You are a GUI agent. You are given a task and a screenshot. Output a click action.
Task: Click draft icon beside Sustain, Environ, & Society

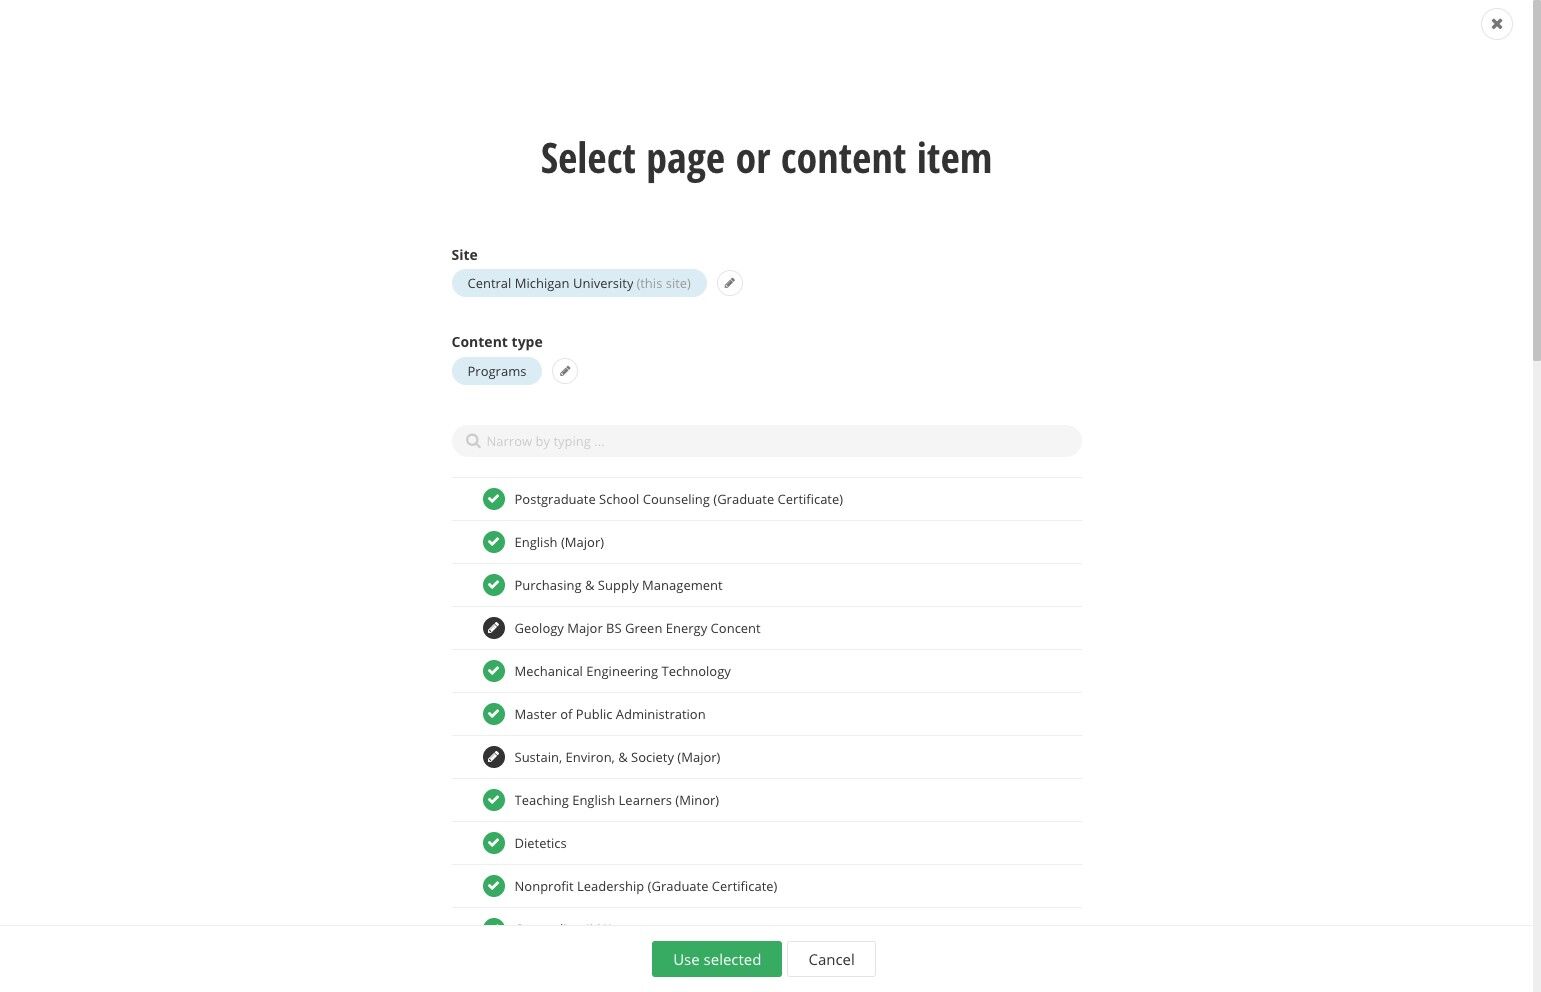coord(494,757)
